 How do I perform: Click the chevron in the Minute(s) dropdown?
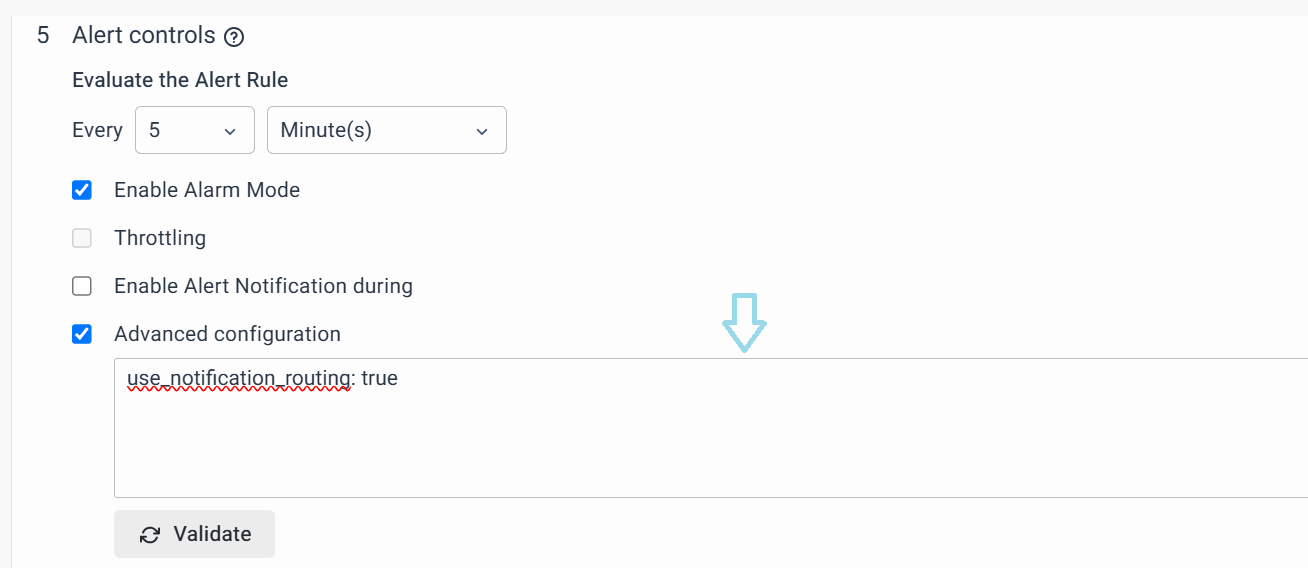[x=482, y=131]
